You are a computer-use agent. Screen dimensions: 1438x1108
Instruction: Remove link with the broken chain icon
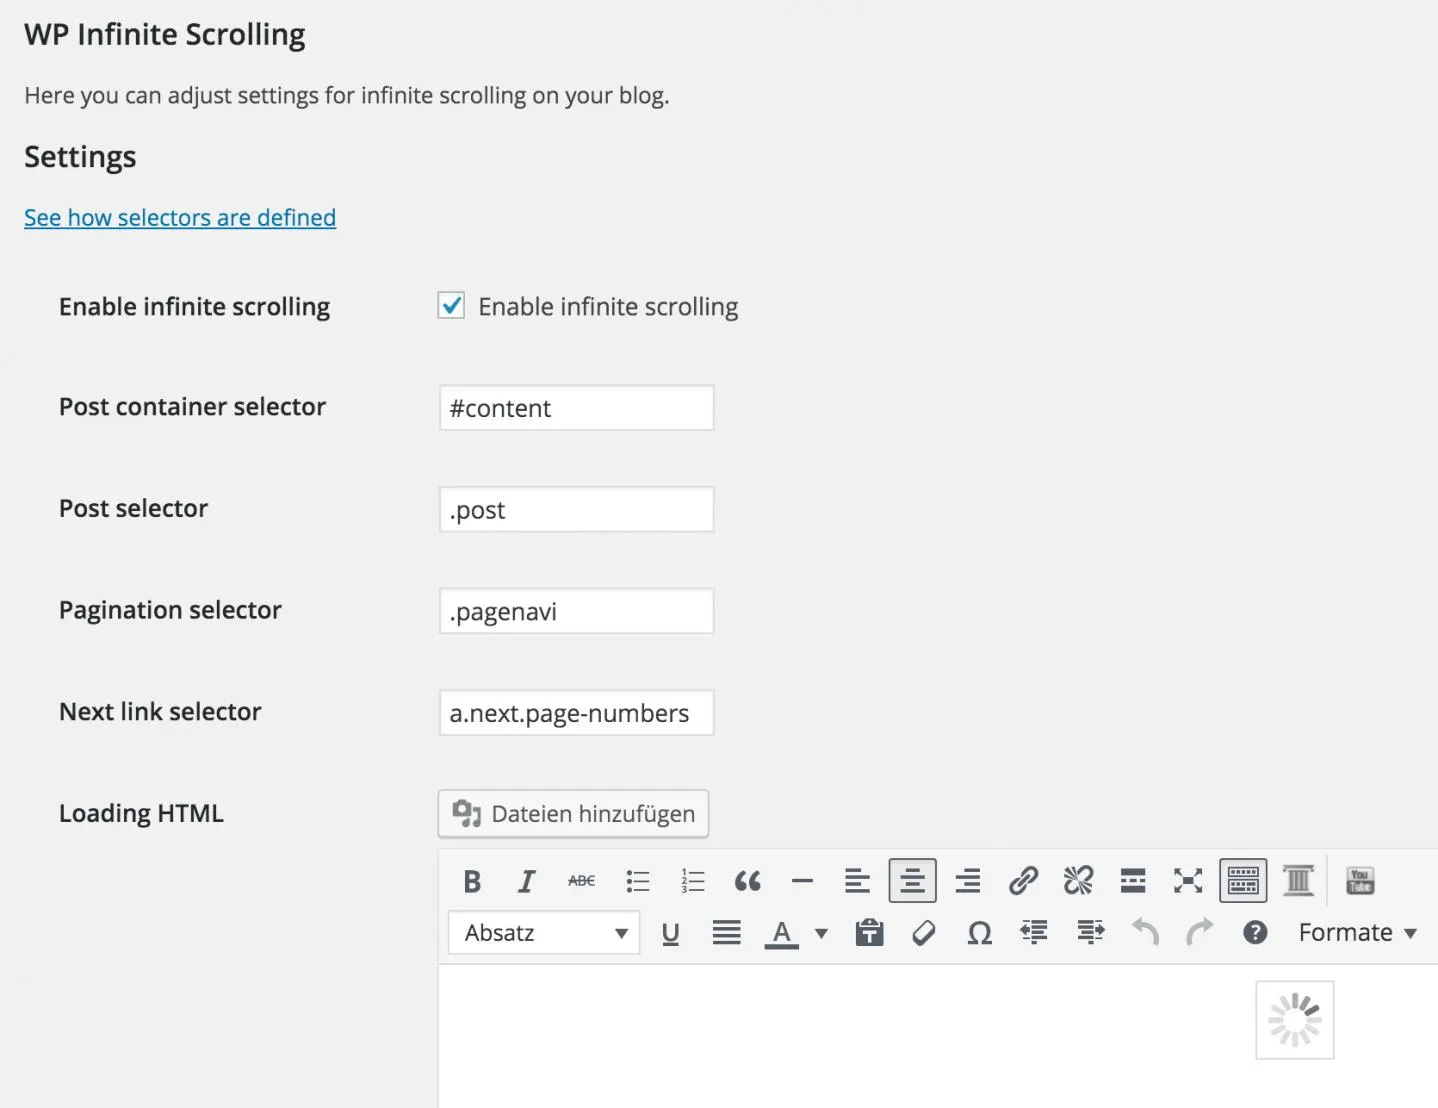pyautogui.click(x=1078, y=881)
